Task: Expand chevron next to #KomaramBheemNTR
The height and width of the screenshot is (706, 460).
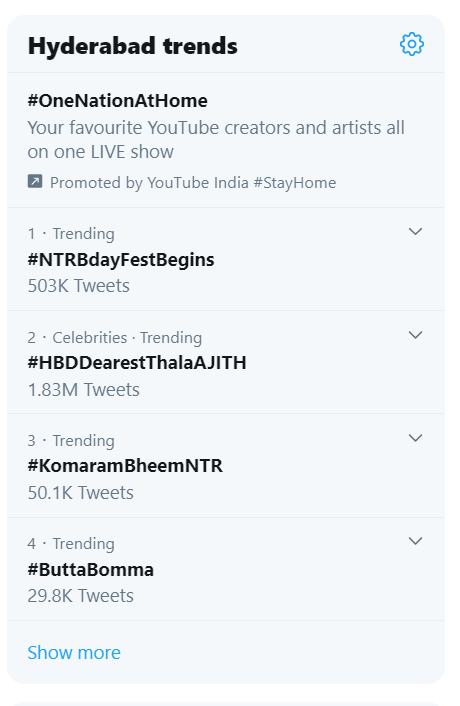Action: click(x=415, y=438)
